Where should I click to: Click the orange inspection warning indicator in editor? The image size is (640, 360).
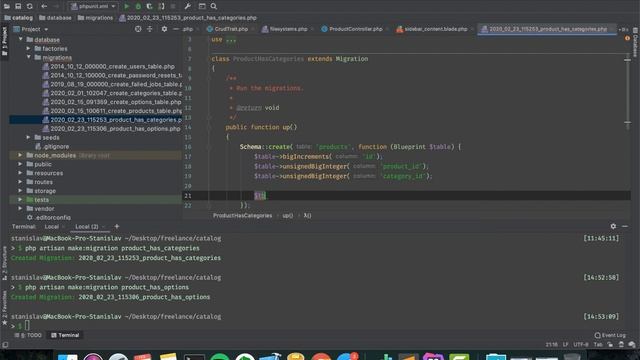point(627,38)
